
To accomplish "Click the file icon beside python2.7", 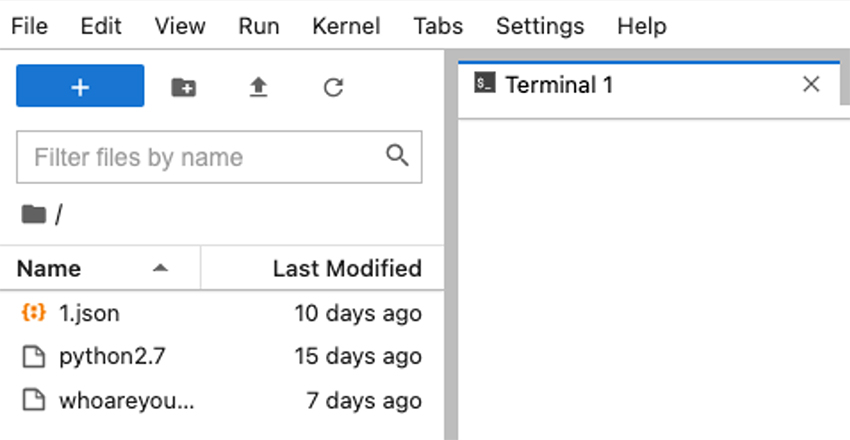I will [x=34, y=356].
